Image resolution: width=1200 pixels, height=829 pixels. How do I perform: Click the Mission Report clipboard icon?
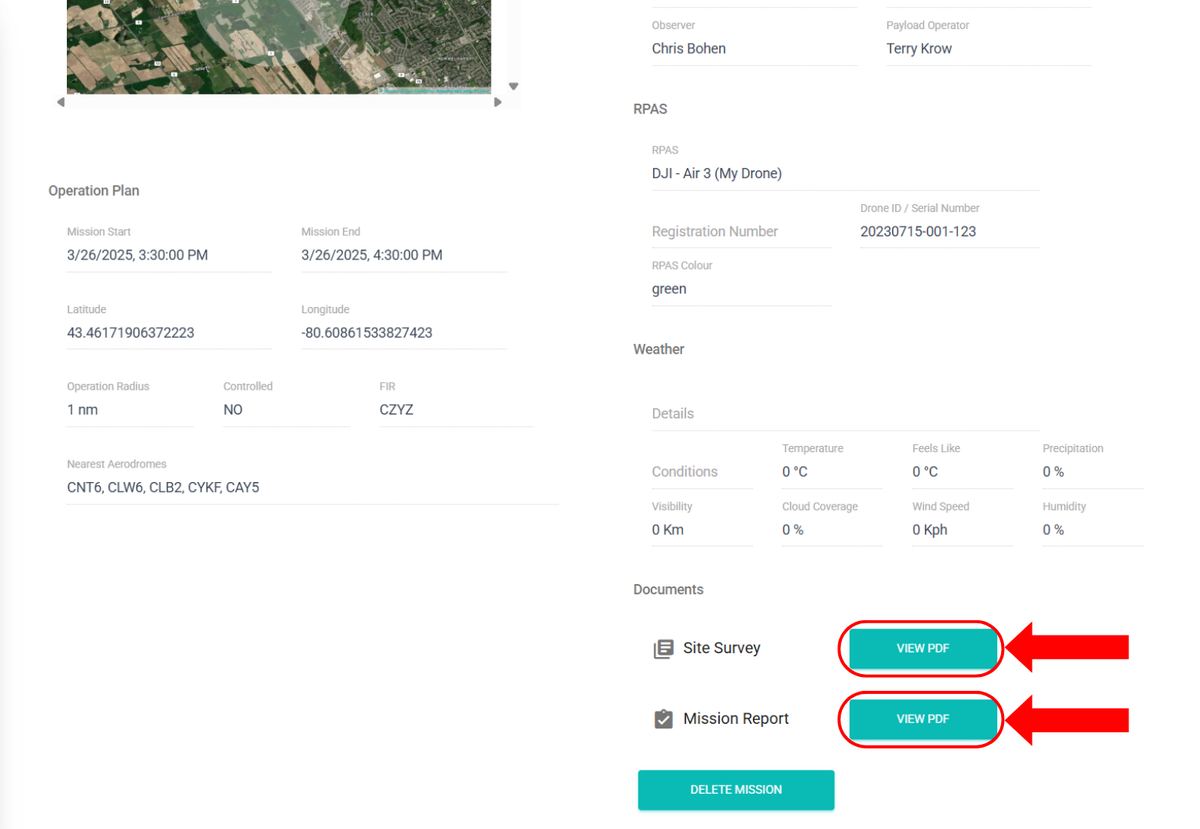pos(663,719)
